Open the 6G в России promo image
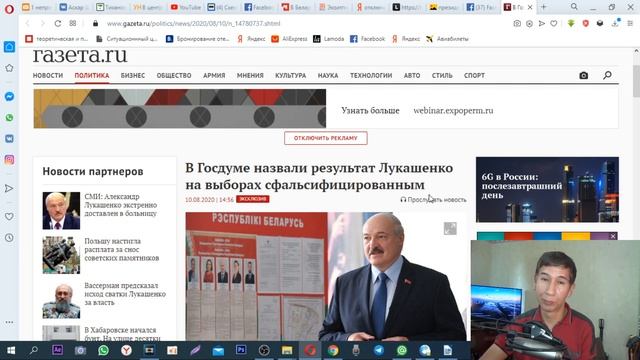Viewport: 640px width, 360px height. click(547, 189)
